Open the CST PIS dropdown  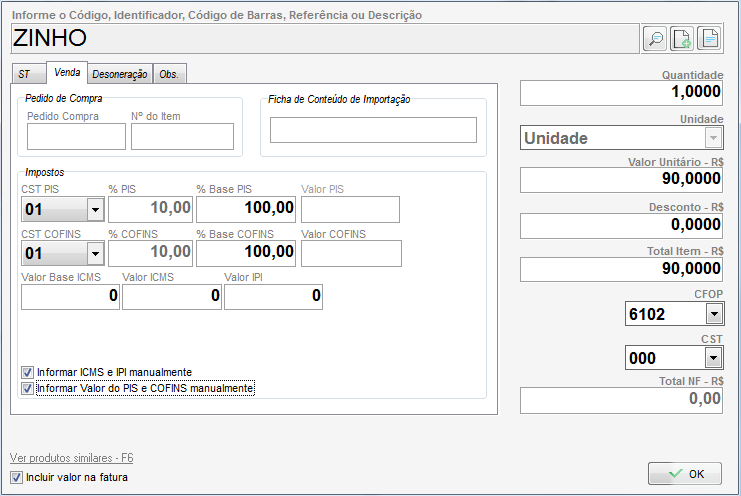point(95,209)
